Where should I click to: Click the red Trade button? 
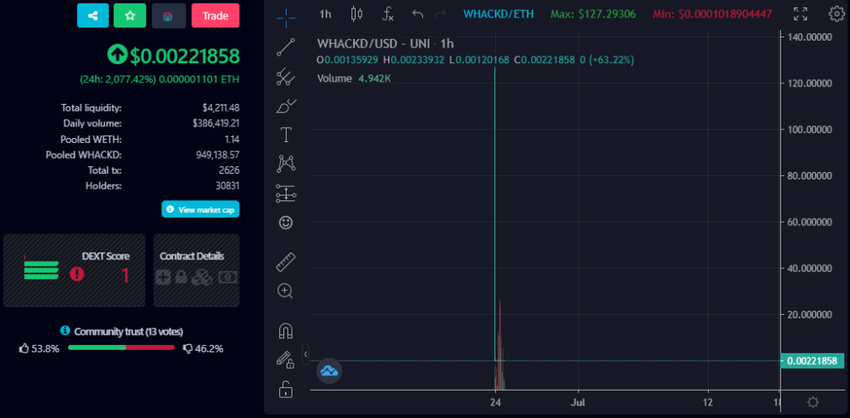click(x=215, y=15)
